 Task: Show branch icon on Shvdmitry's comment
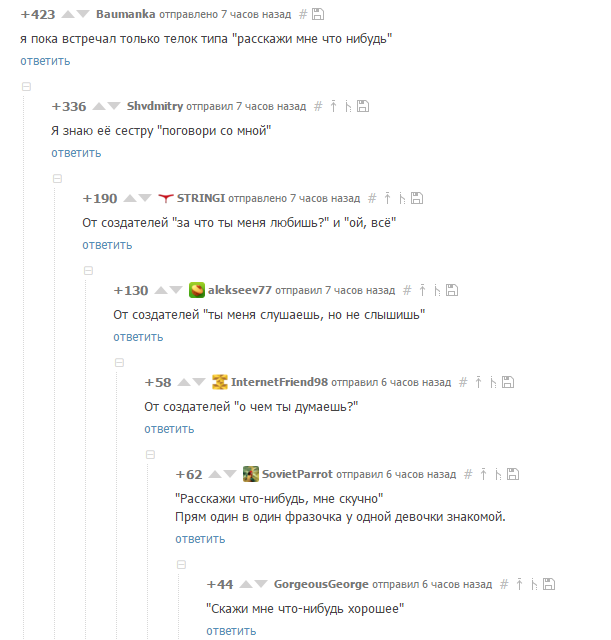point(348,107)
